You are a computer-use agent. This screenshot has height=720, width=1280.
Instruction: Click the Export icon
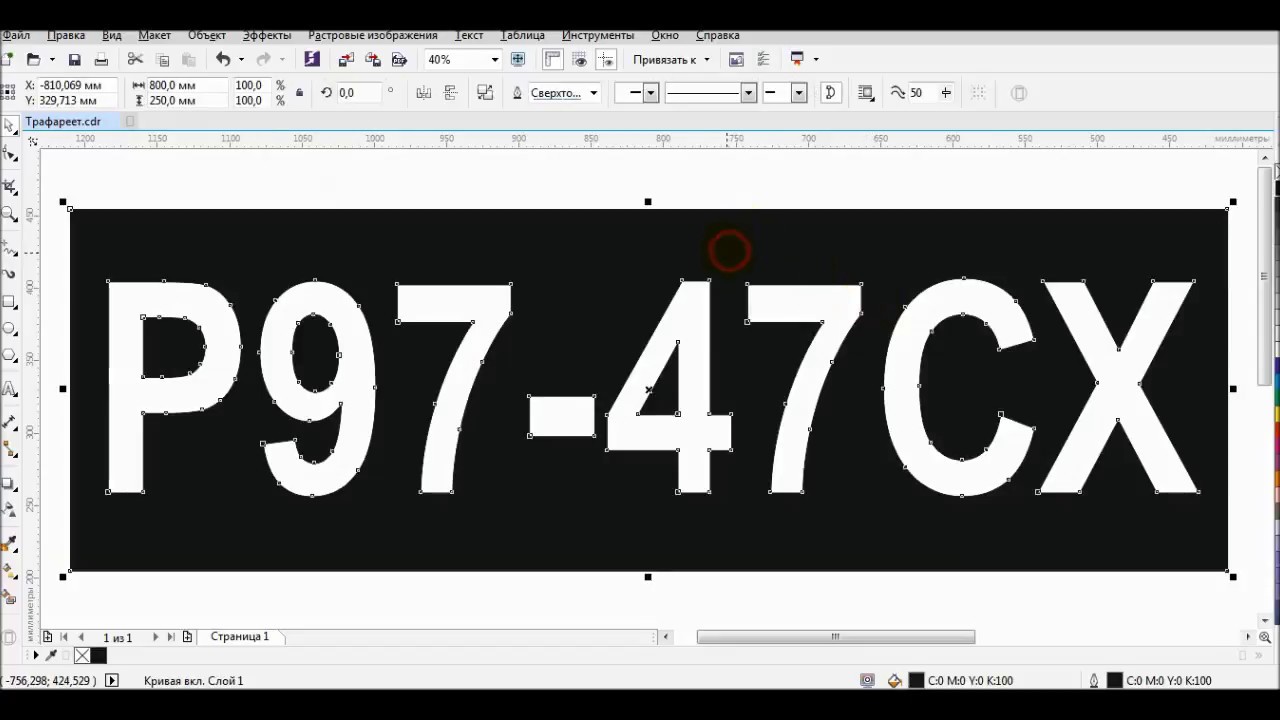click(x=373, y=60)
